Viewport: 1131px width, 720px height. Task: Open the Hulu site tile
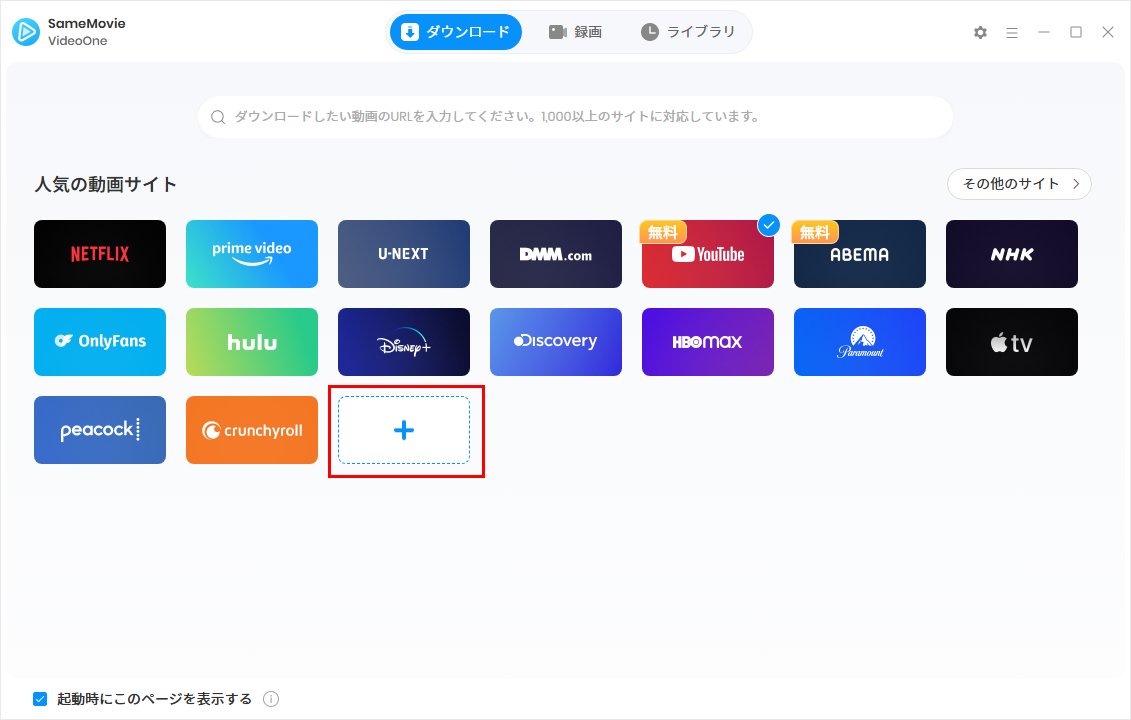(x=252, y=342)
